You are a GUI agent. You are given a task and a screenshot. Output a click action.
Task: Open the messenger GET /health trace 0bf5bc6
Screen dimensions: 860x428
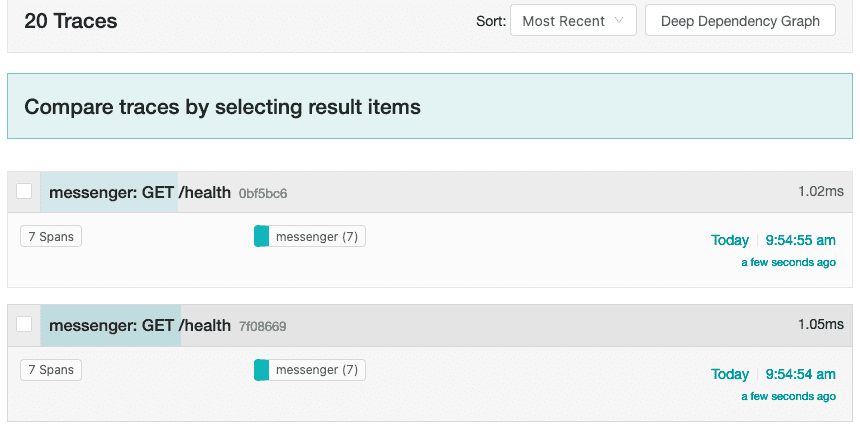tap(140, 192)
